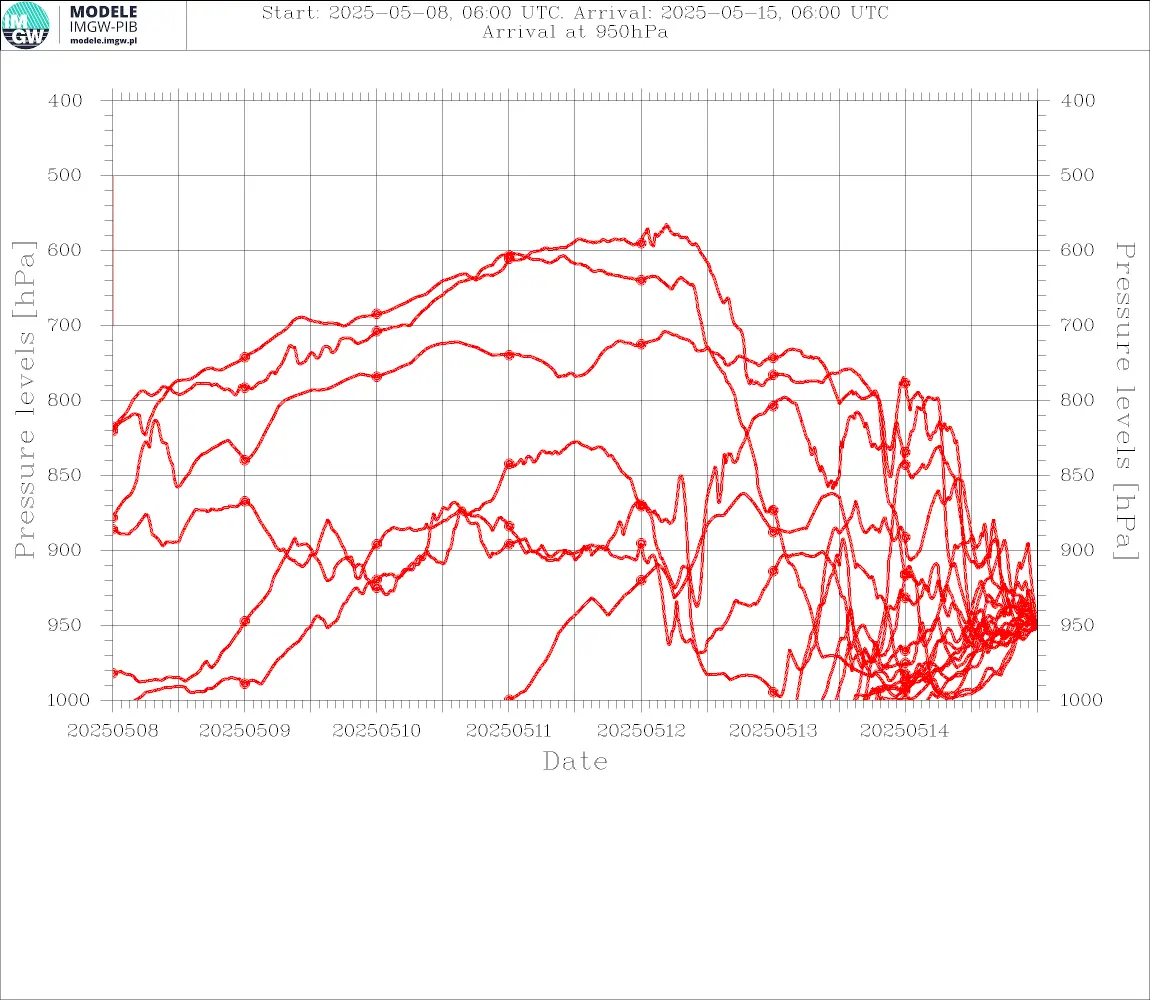Click the left axis 1000 label
Screen dimensions: 1150x1000
68,700
